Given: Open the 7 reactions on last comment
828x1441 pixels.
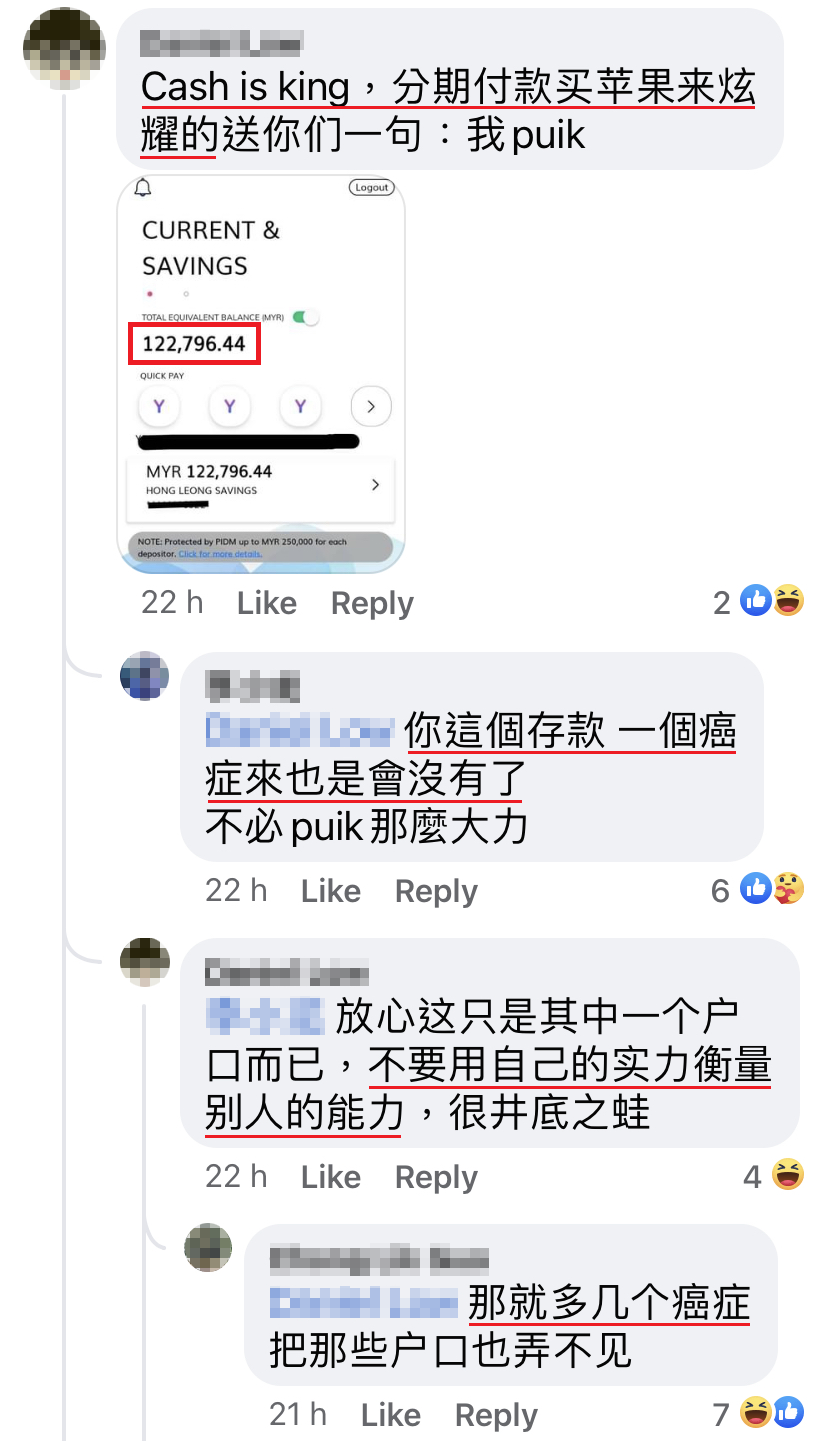Looking at the screenshot, I should point(772,1412).
